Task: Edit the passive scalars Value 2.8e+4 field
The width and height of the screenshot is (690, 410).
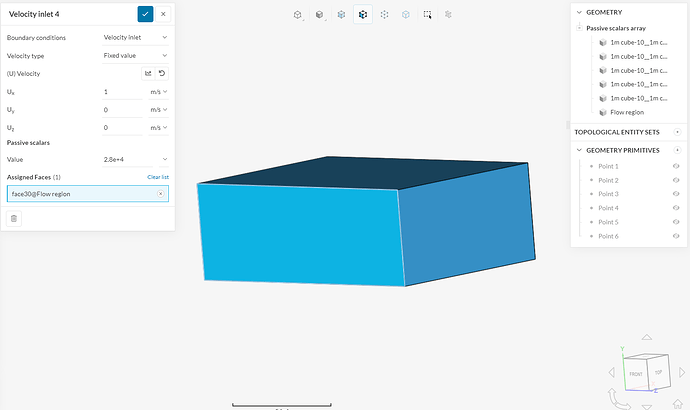Action: [128, 159]
